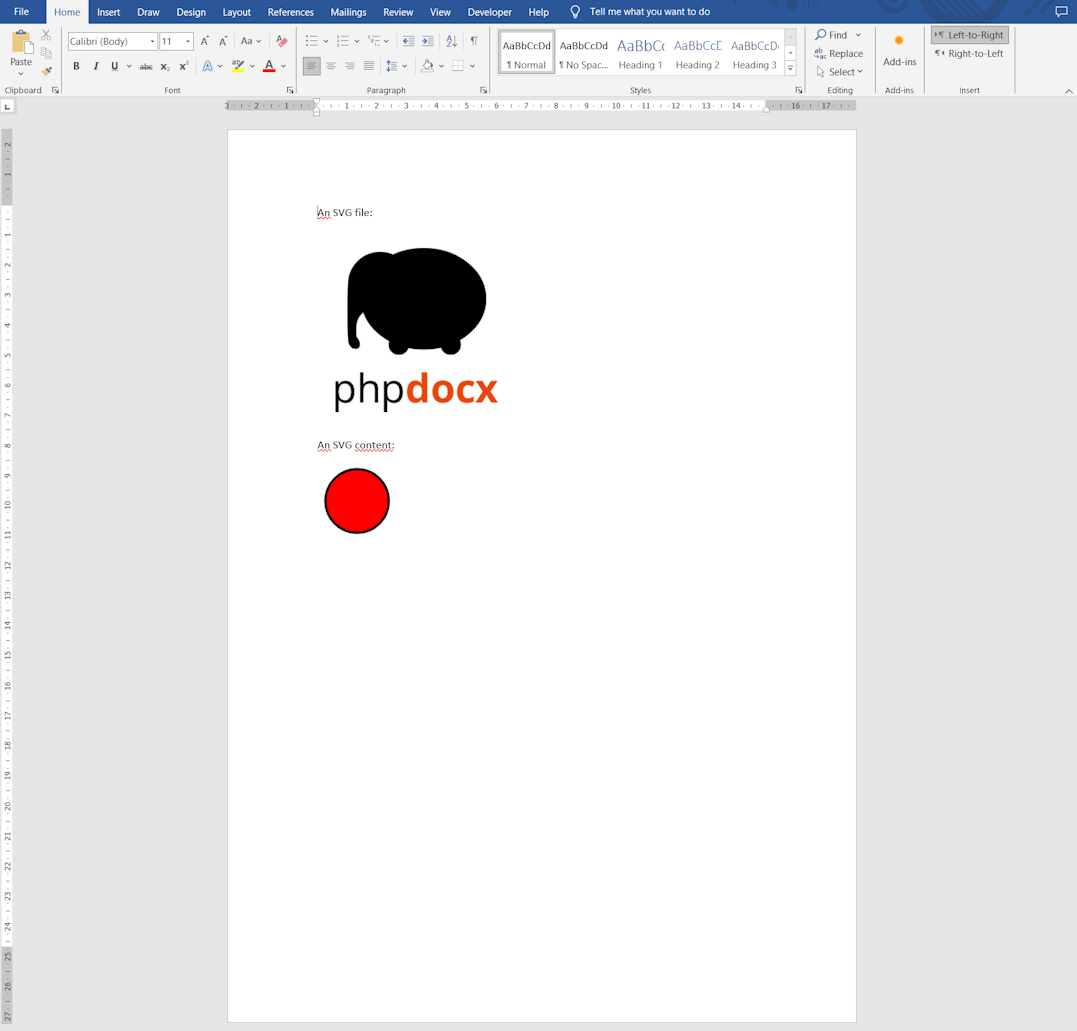Sort paragraph text A to Z
The image size is (1077, 1031).
[x=451, y=41]
